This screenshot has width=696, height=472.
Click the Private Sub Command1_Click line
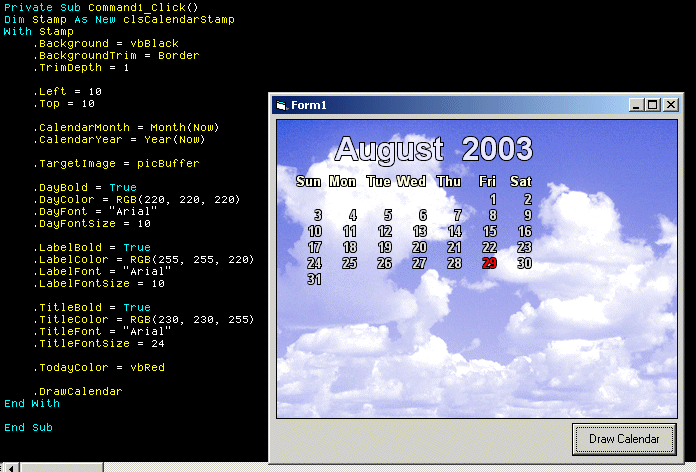pyautogui.click(x=101, y=7)
